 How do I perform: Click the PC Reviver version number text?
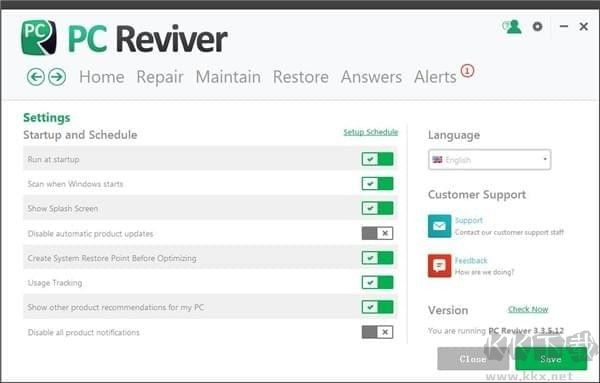526,331
